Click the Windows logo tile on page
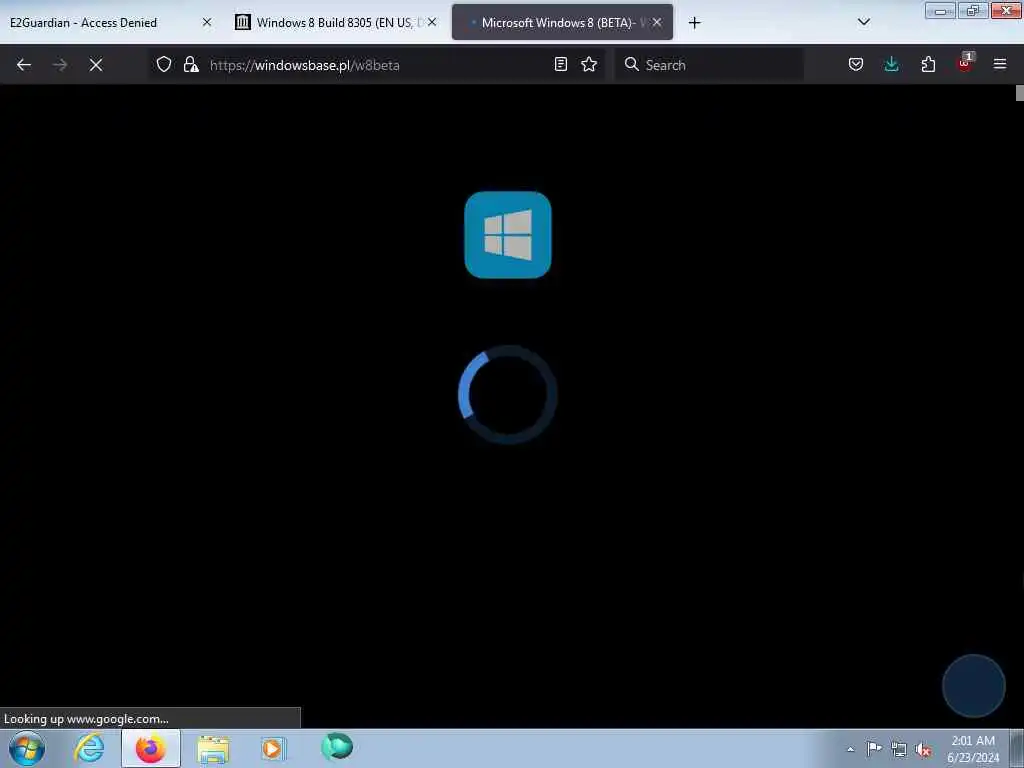Viewport: 1024px width, 768px height. [x=507, y=235]
